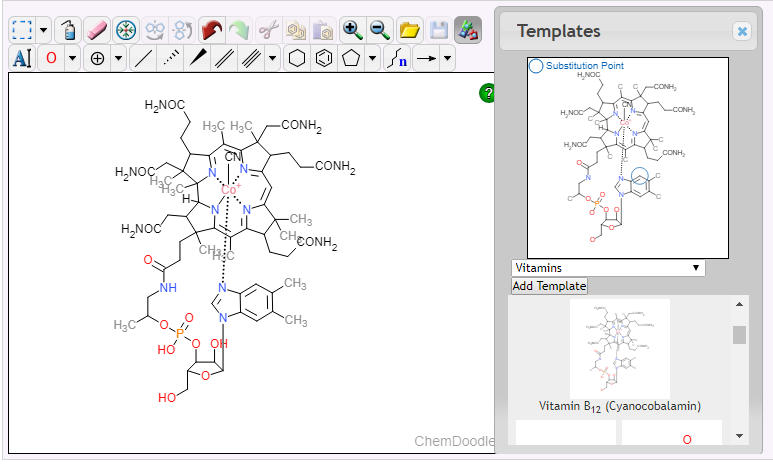
Task: Click the green help question mark
Action: (x=488, y=93)
